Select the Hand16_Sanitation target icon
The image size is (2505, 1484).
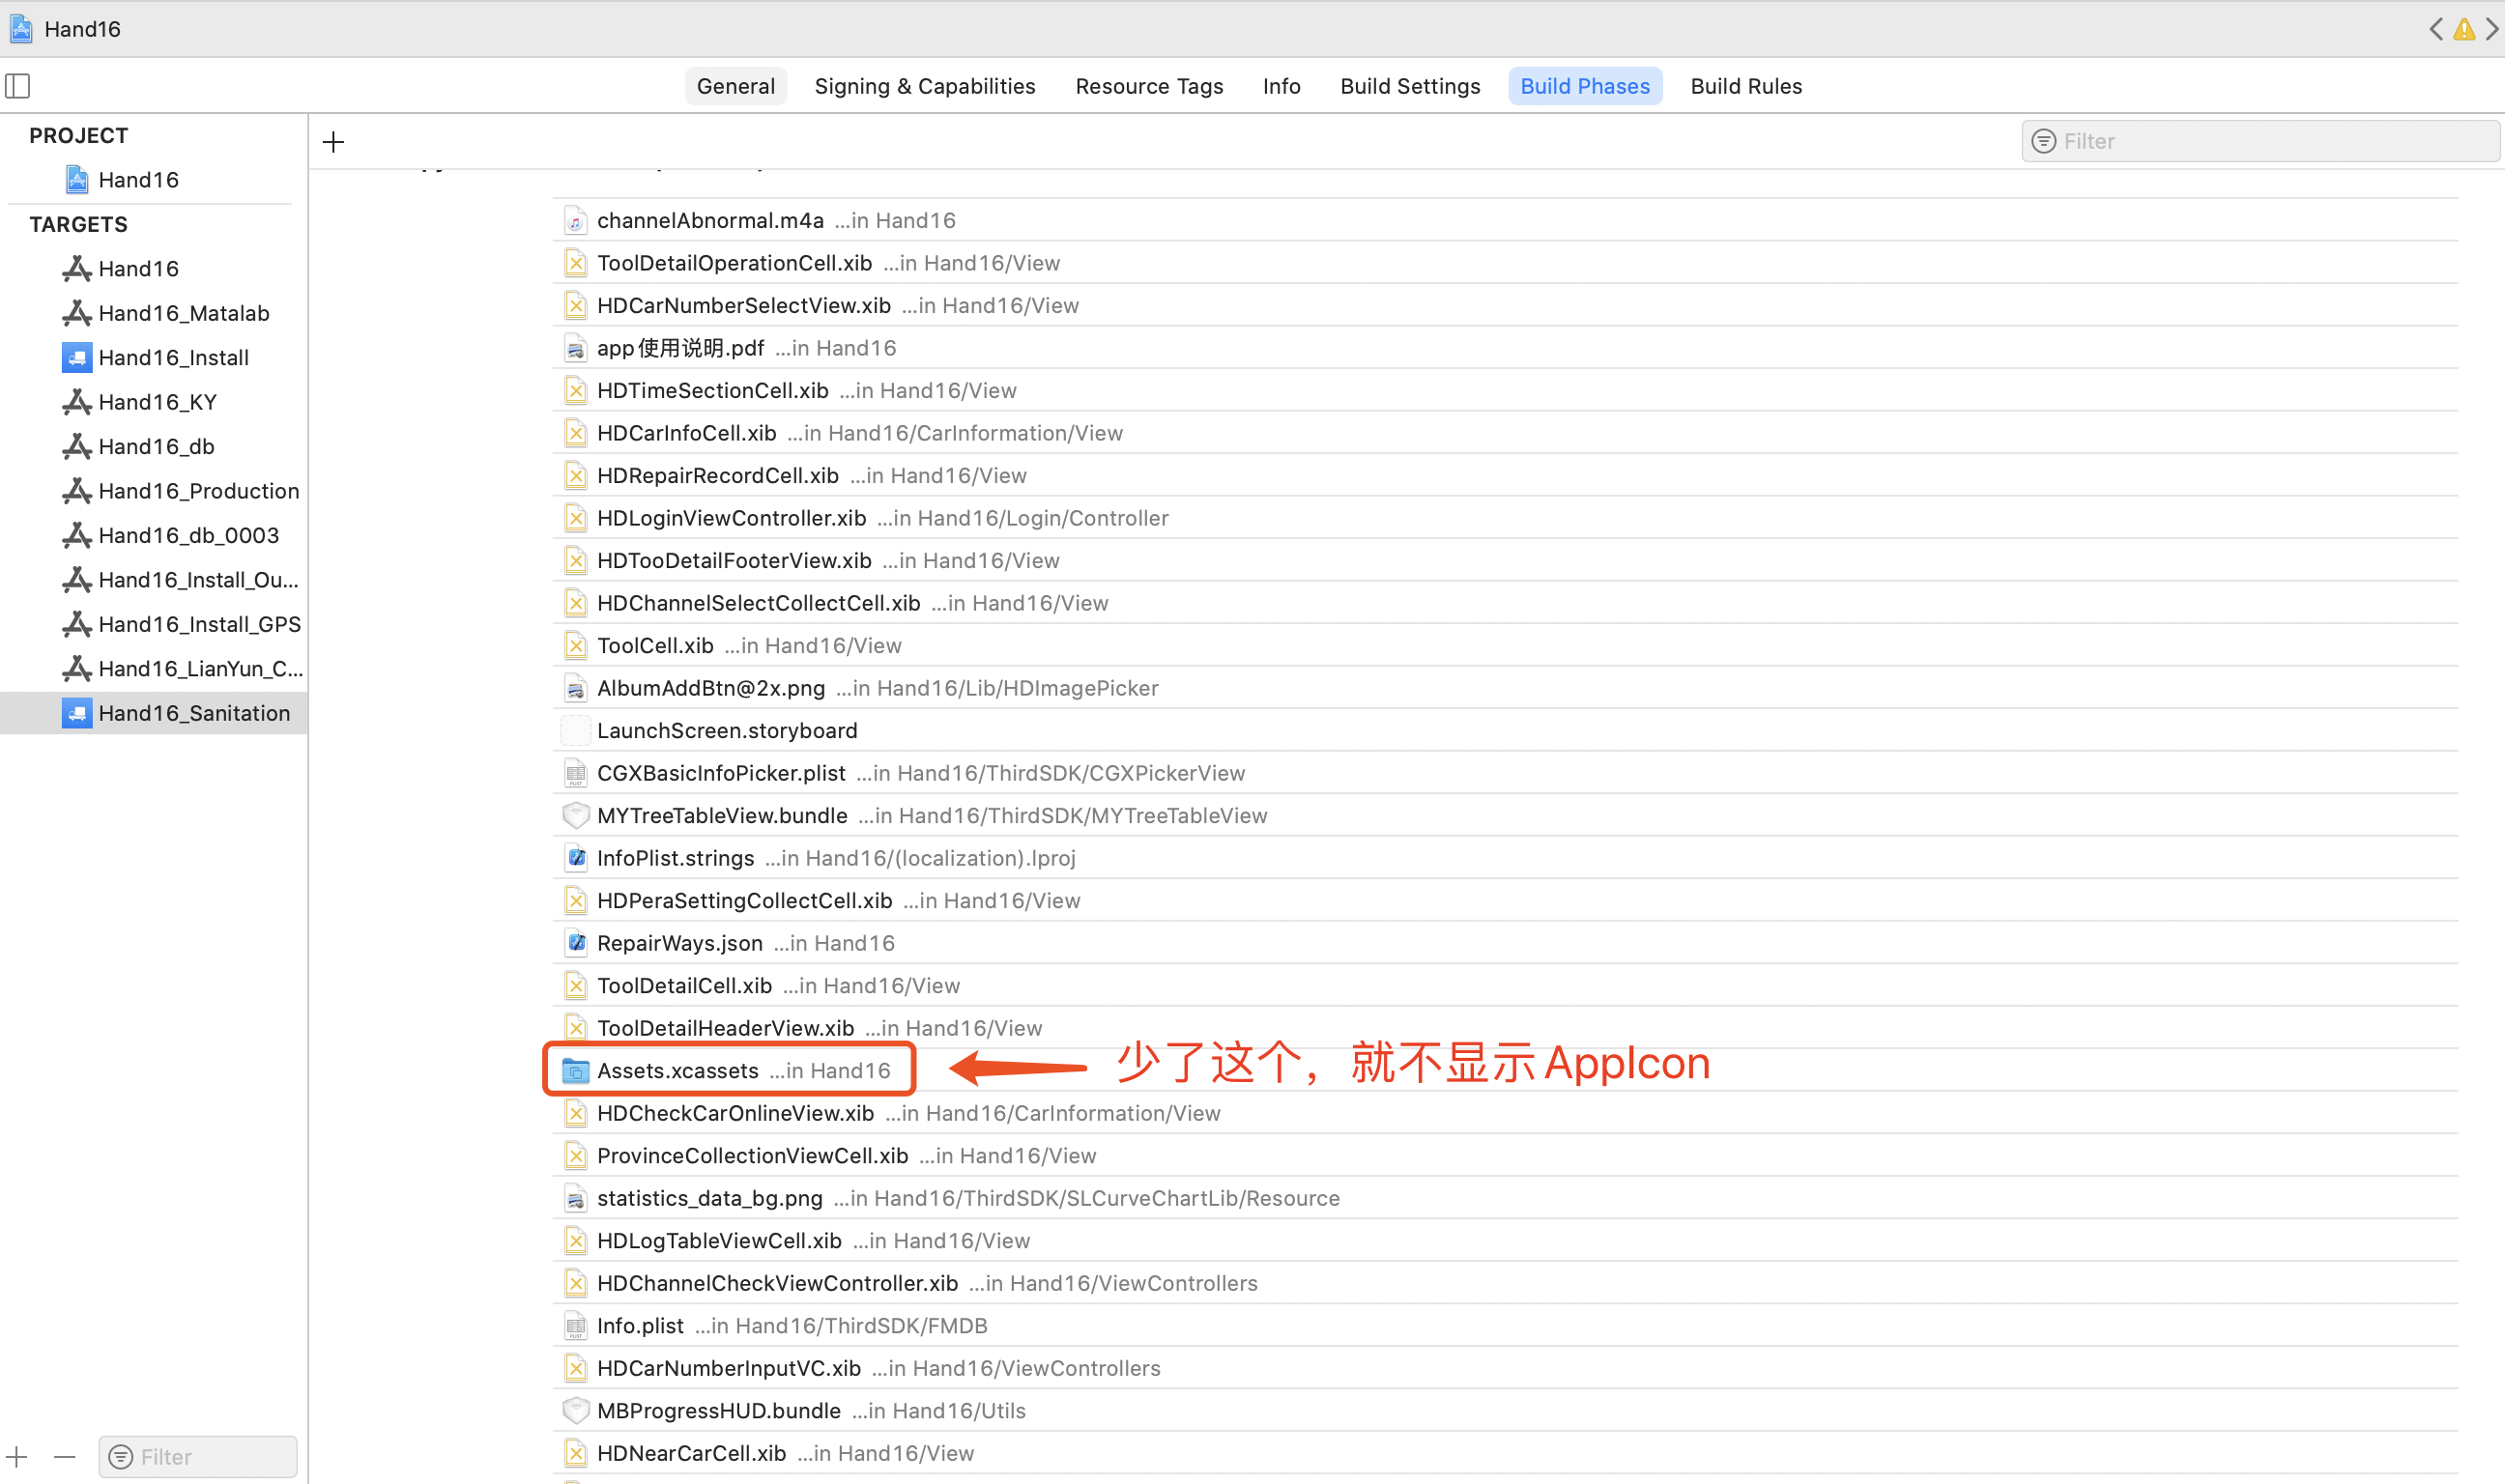tap(77, 712)
